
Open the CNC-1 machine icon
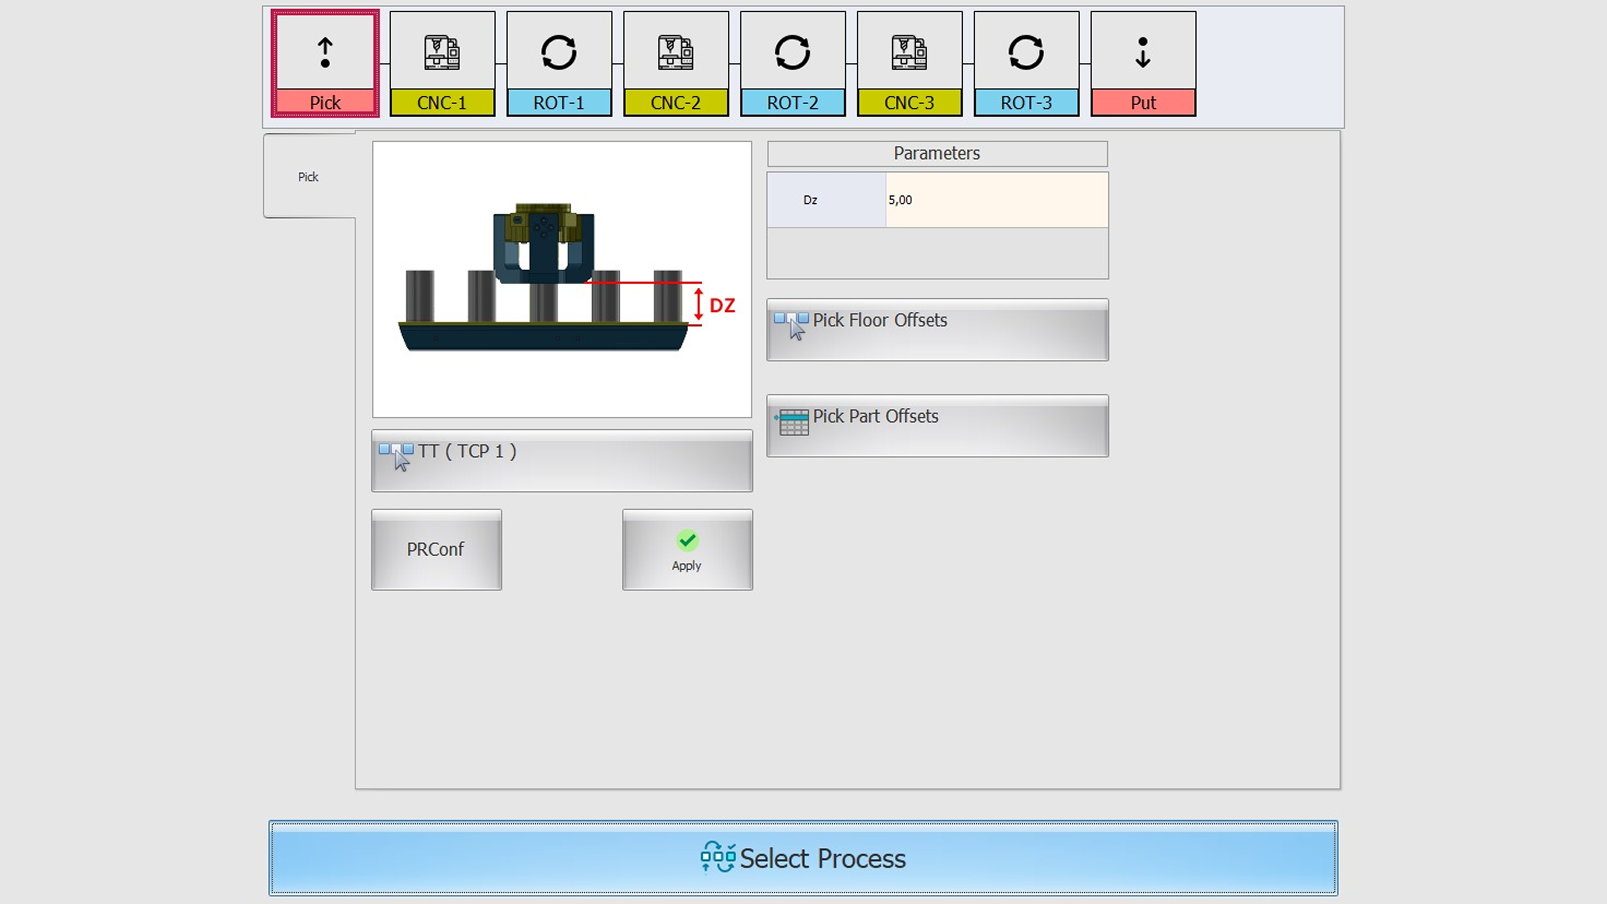pos(442,62)
